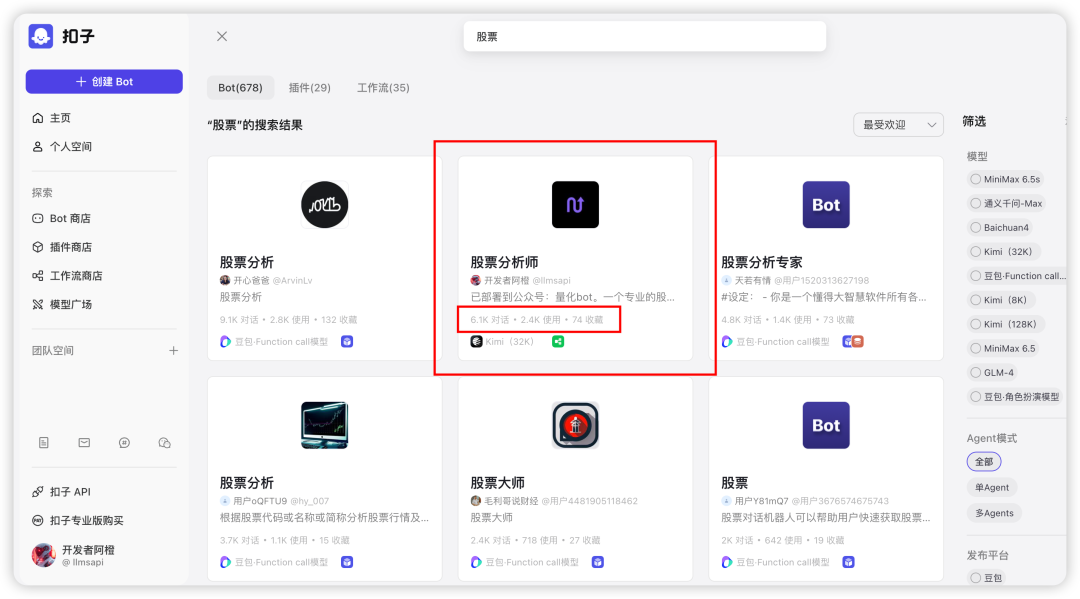Click the chat bubble icon in sidebar bottom row
This screenshot has height=599, width=1080.
124,443
